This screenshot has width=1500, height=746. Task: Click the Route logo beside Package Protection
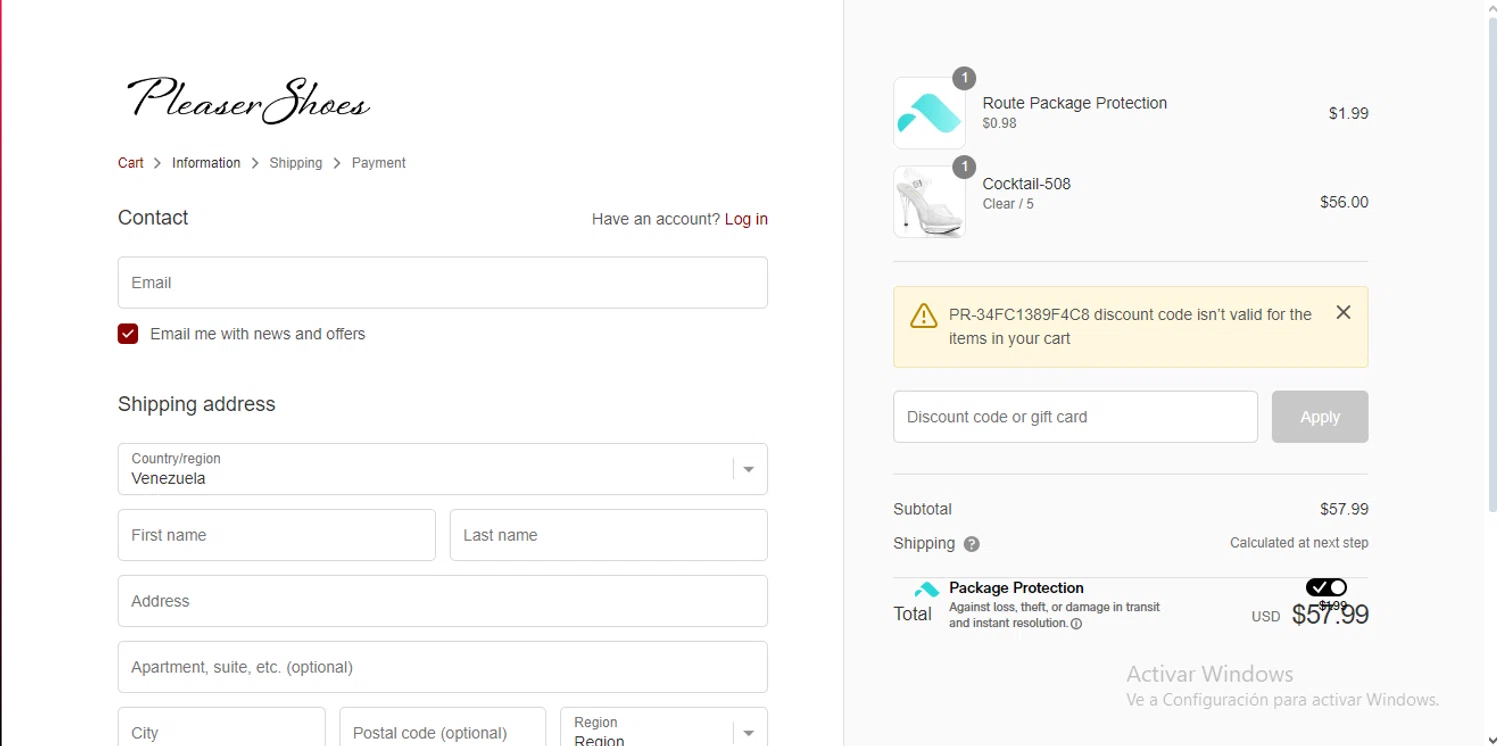[927, 589]
